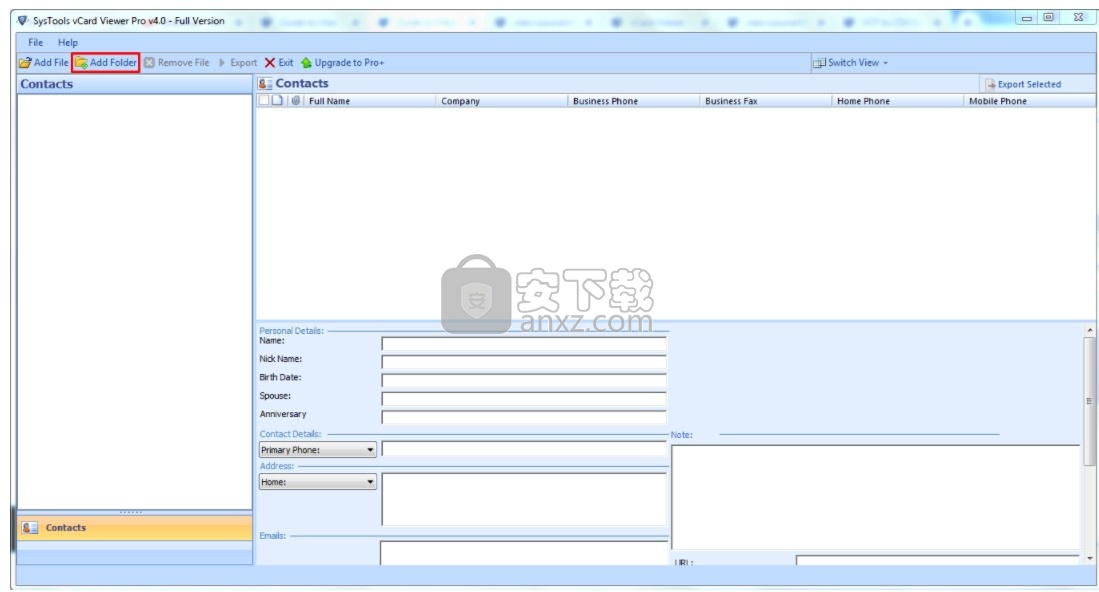Sort by Full Name column header
This screenshot has width=1099, height=592.
pos(369,101)
